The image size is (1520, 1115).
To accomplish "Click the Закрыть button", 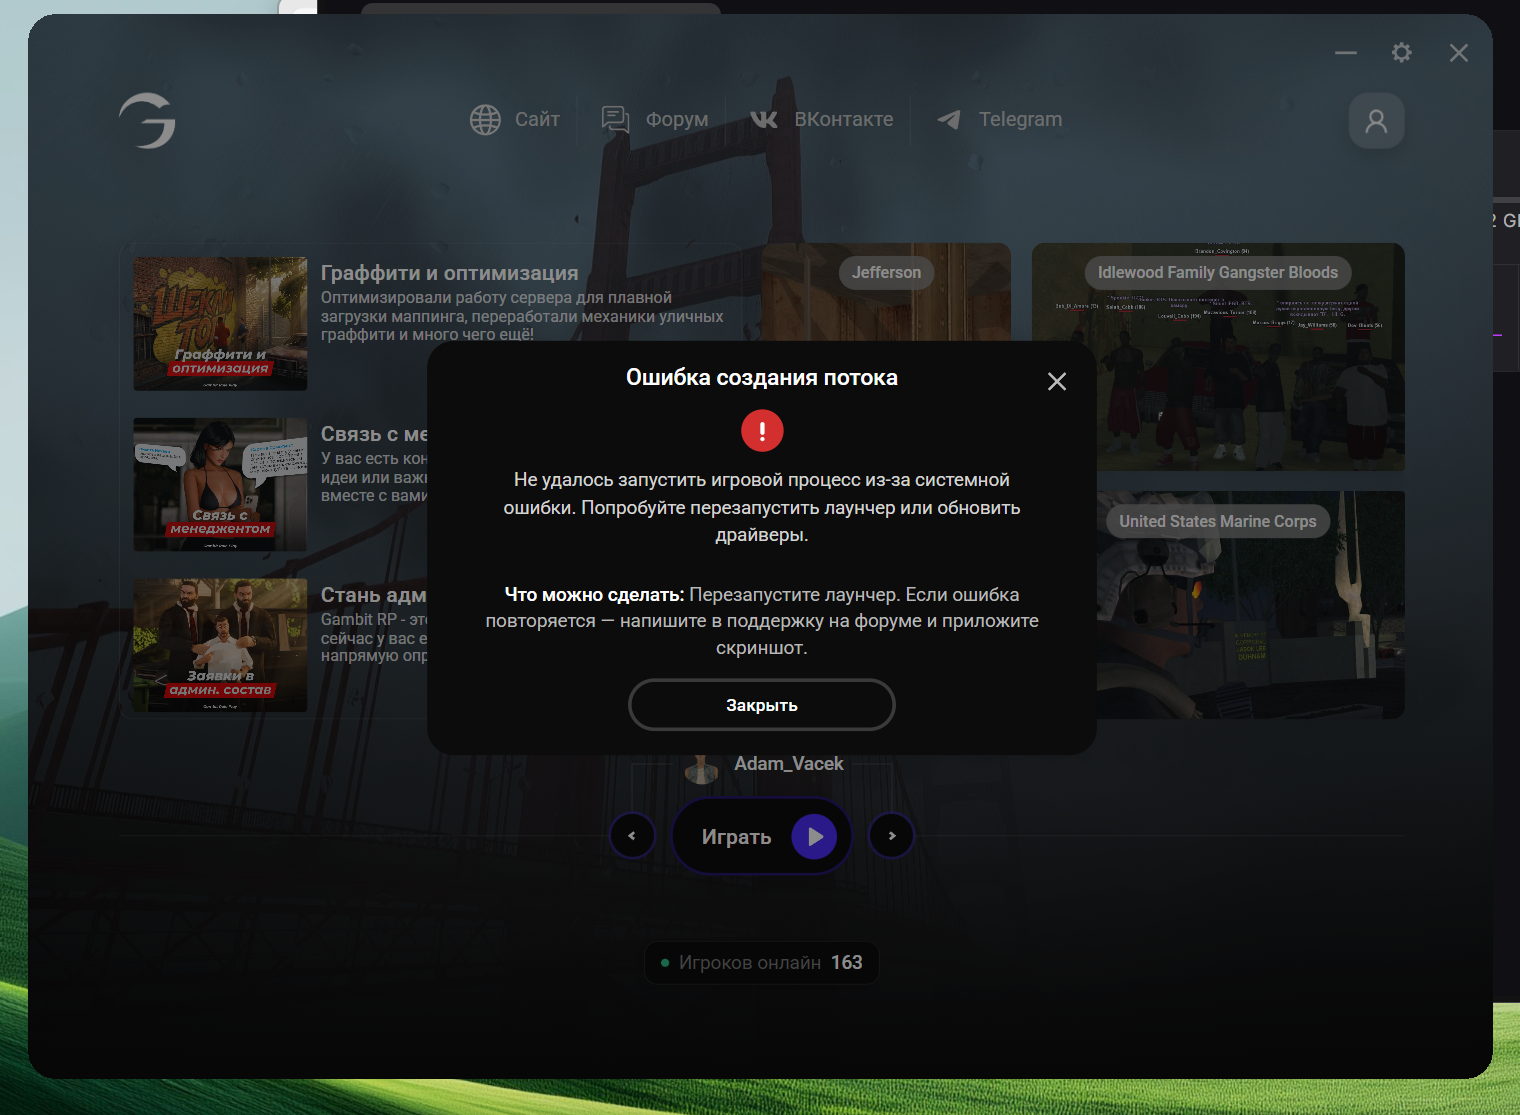I will point(762,705).
